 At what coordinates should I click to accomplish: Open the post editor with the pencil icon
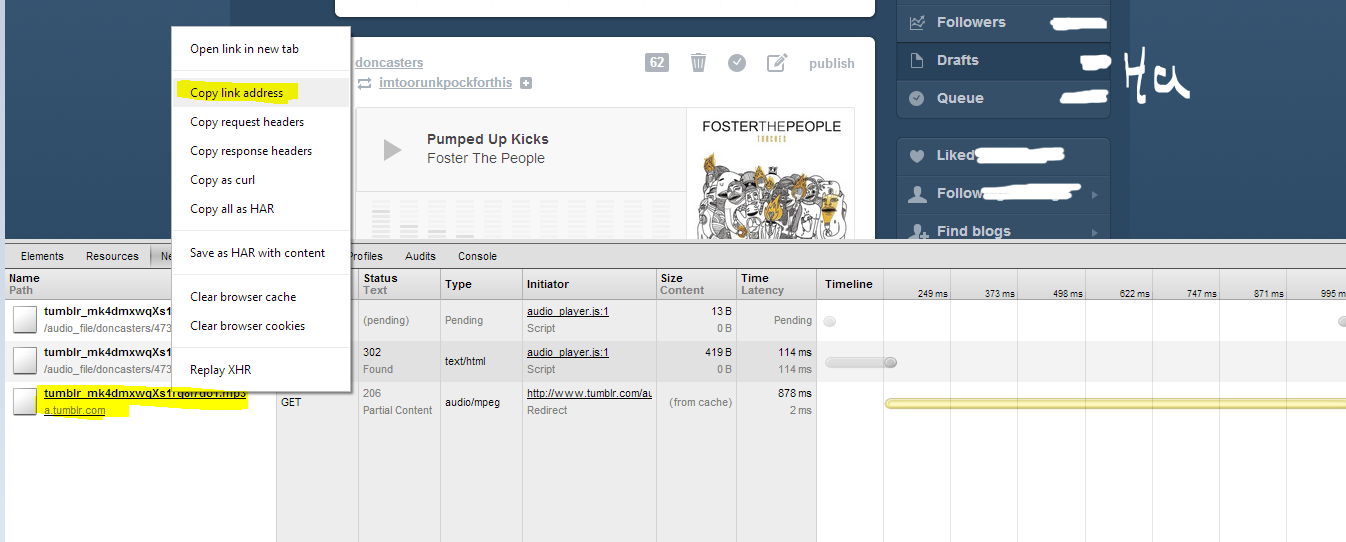[777, 63]
